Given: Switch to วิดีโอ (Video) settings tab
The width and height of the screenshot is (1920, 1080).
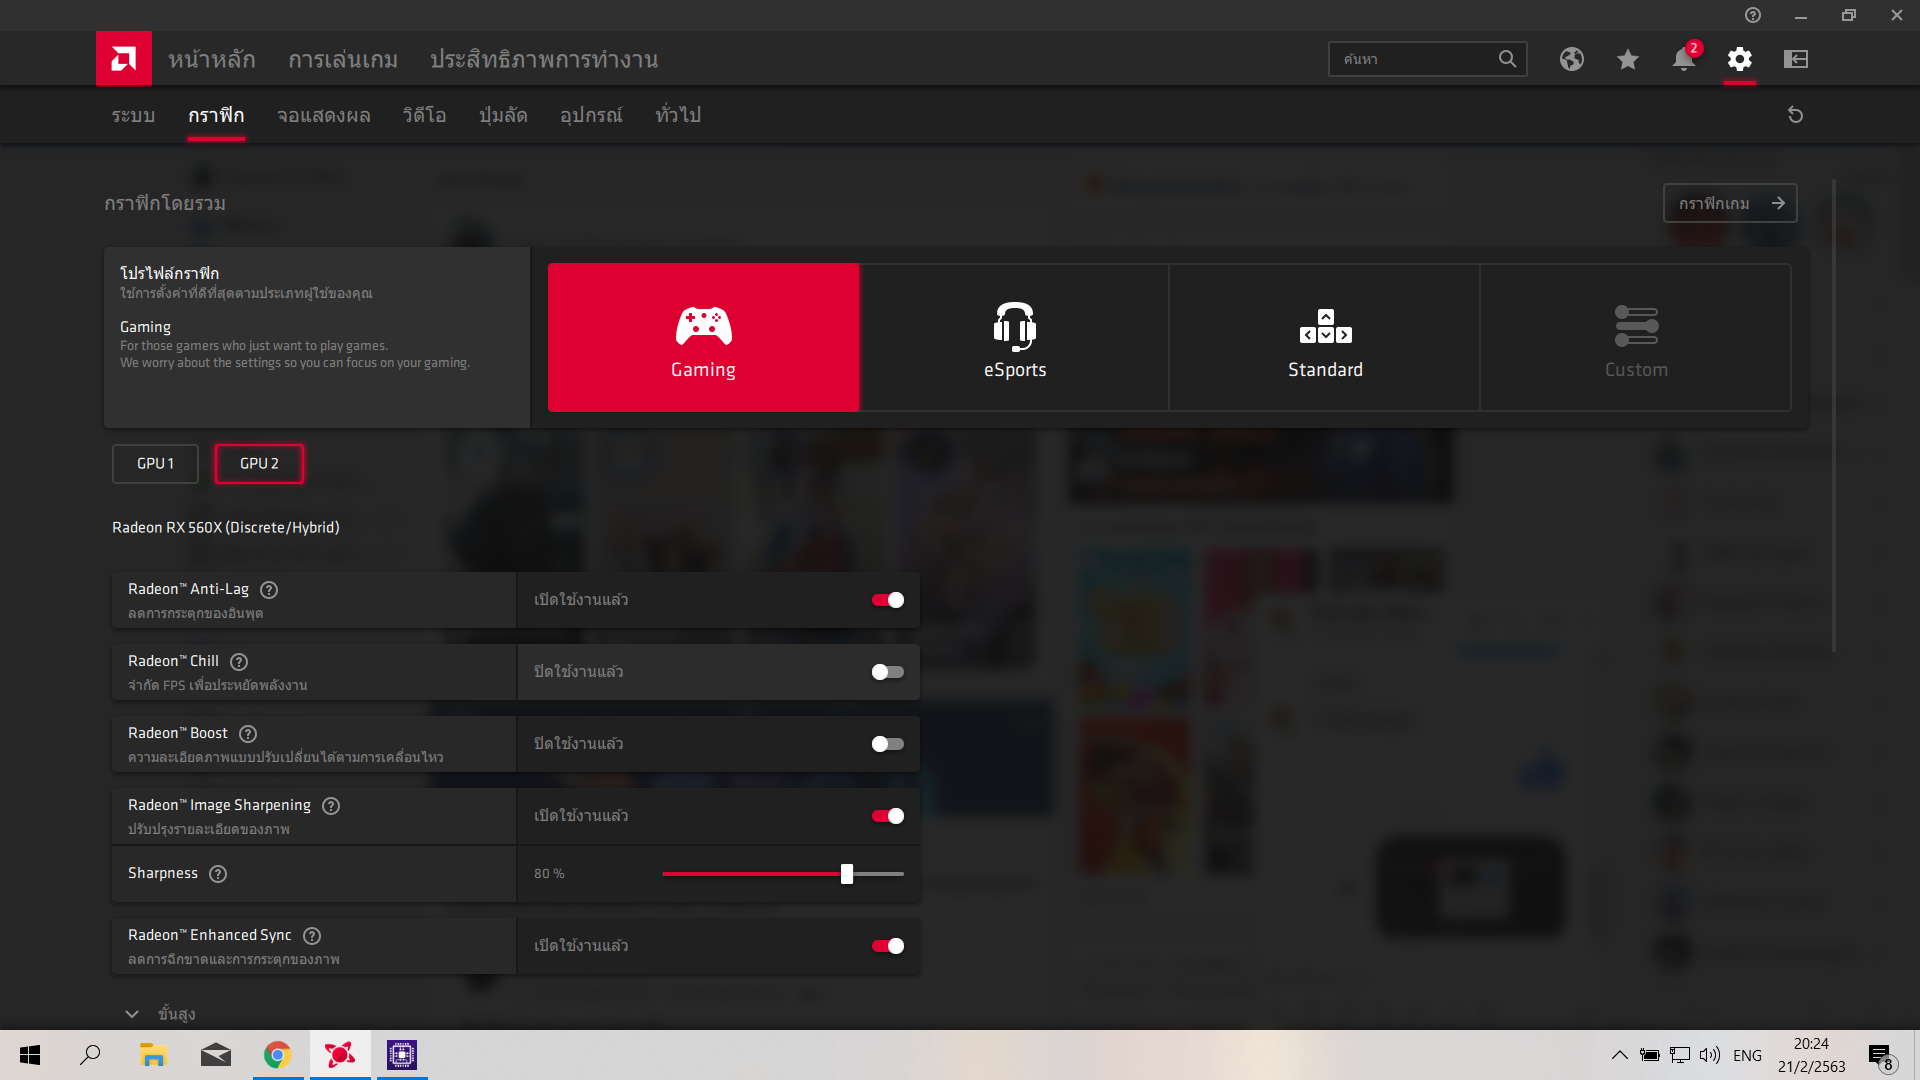Looking at the screenshot, I should pos(424,115).
